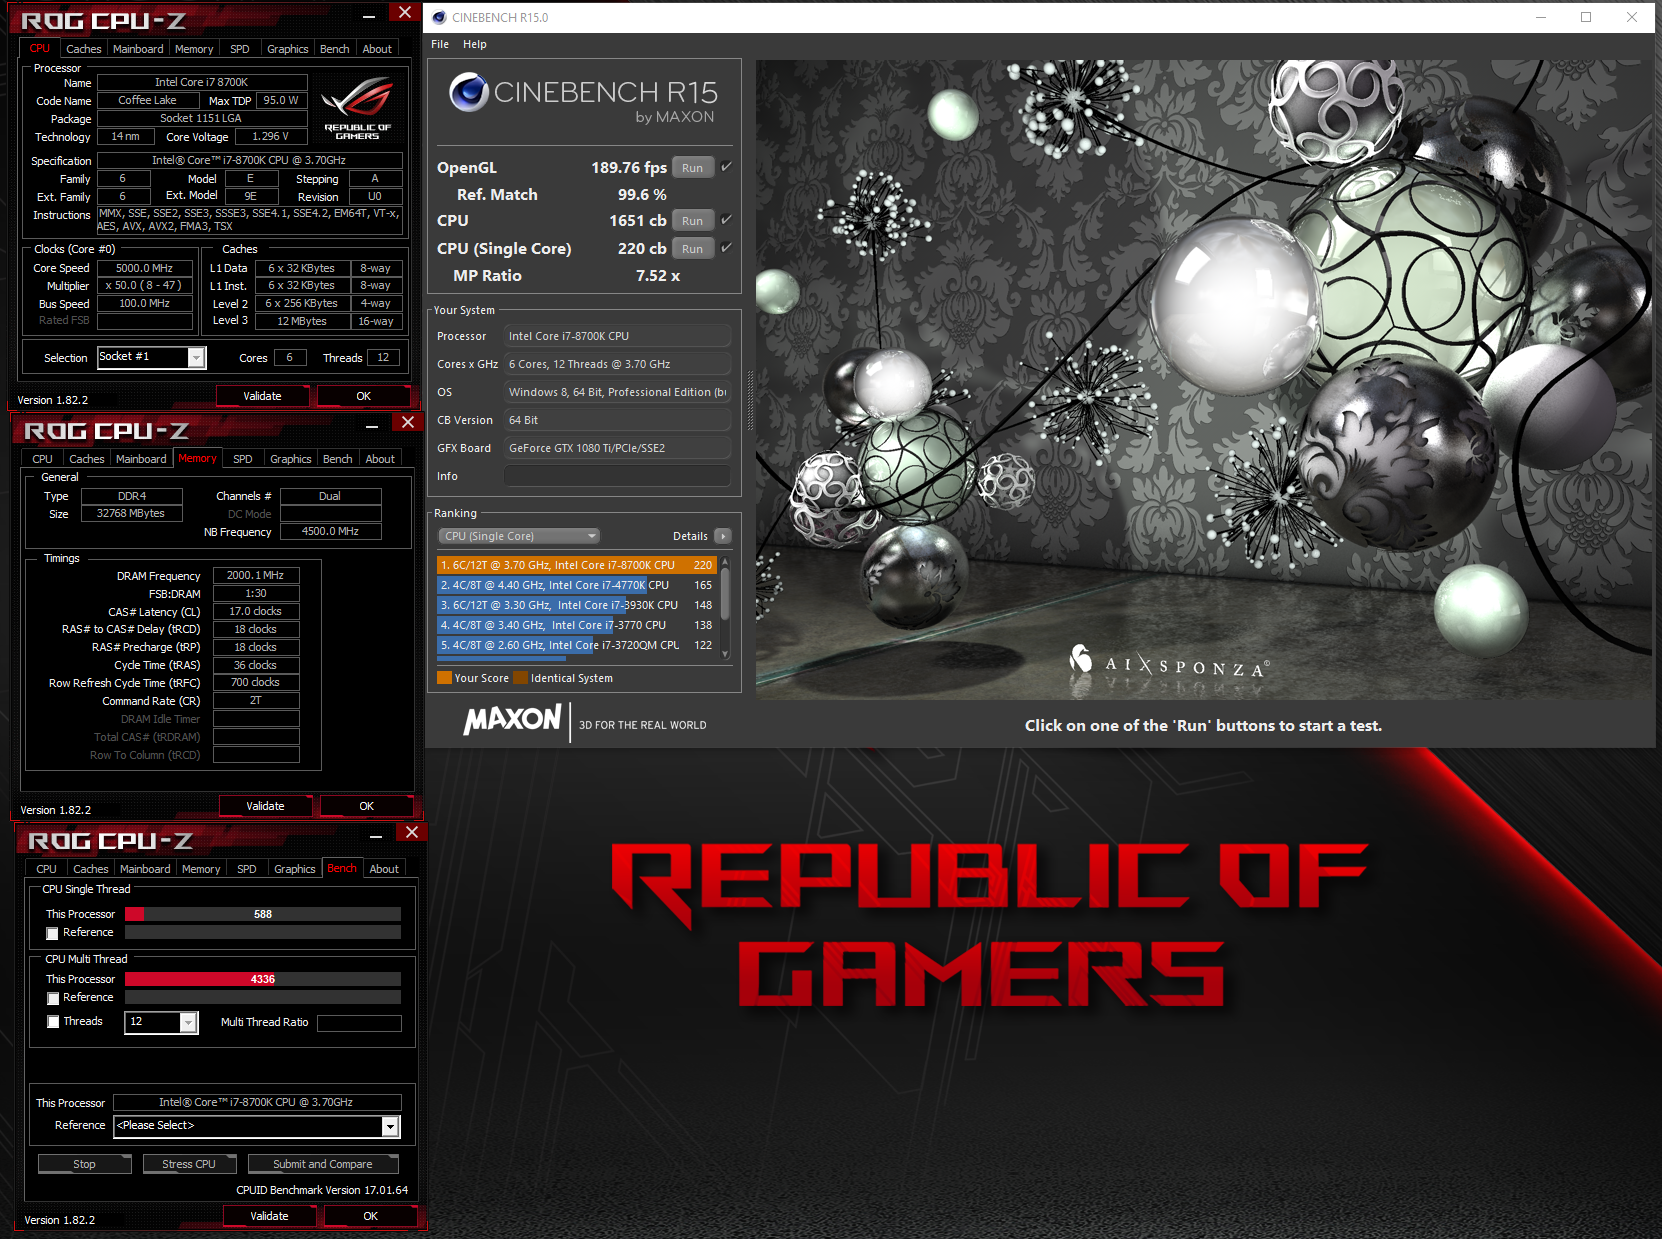Viewport: 1662px width, 1239px height.
Task: Select the i7-3930K ranking row scoring 148
Action: 577,605
